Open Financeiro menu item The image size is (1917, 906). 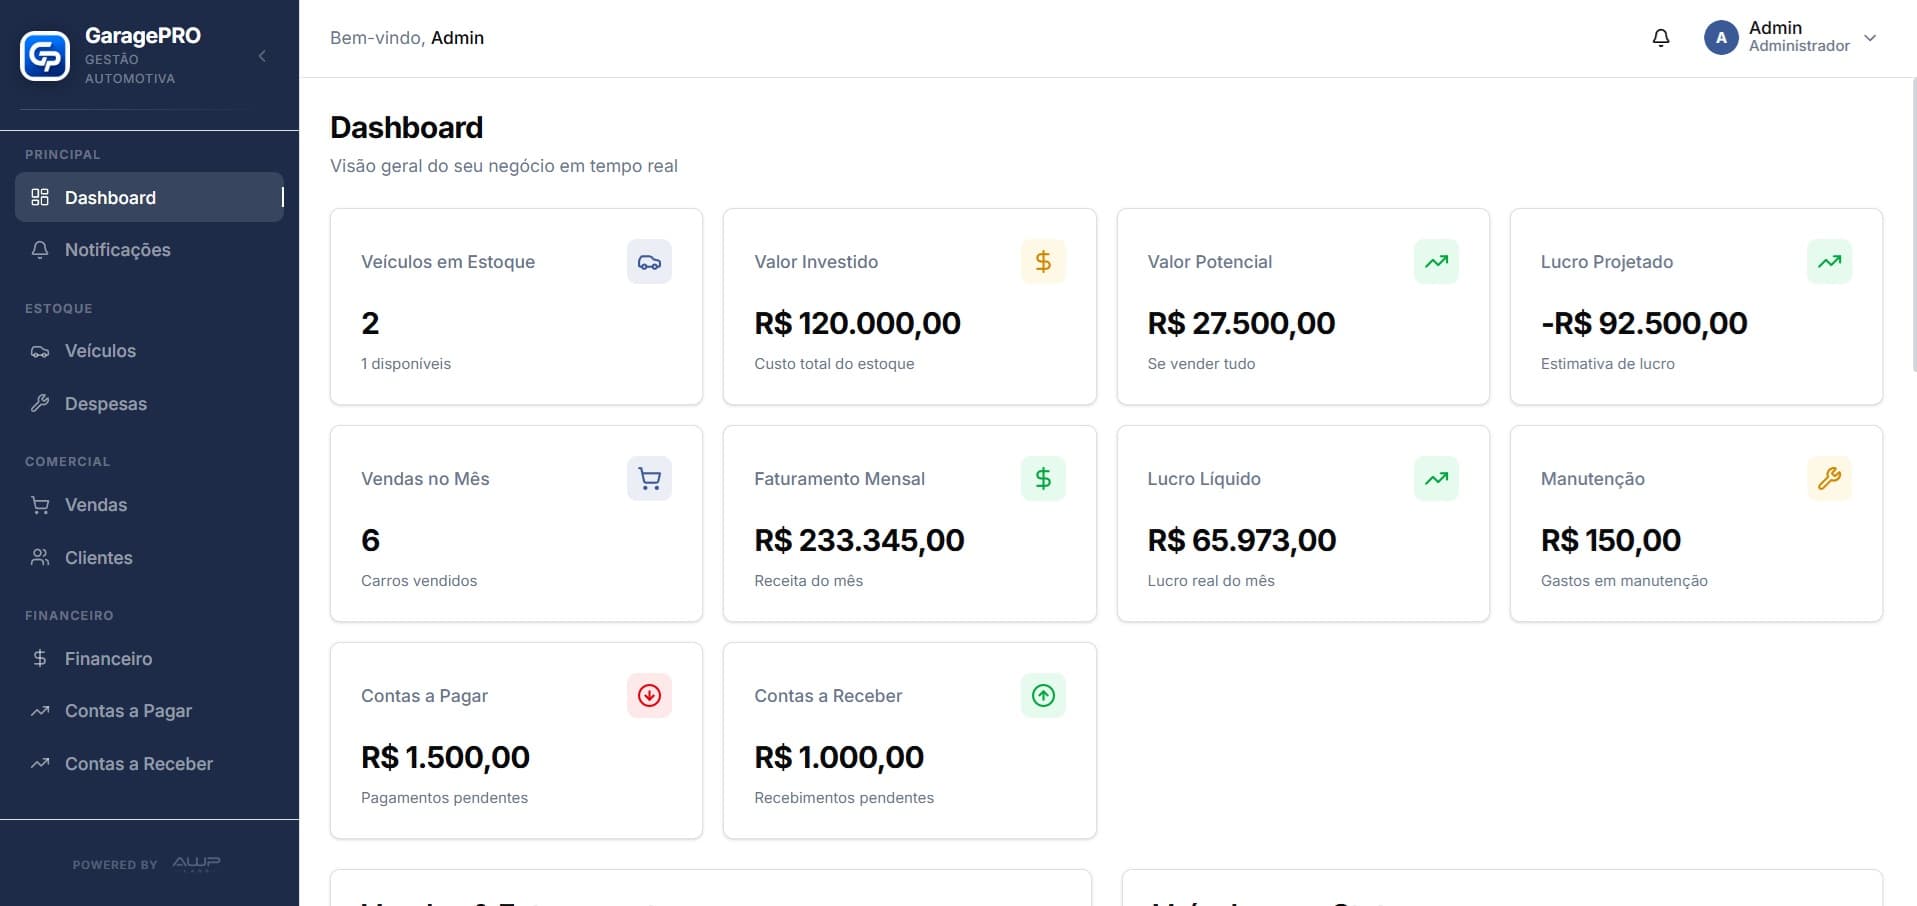(x=149, y=659)
